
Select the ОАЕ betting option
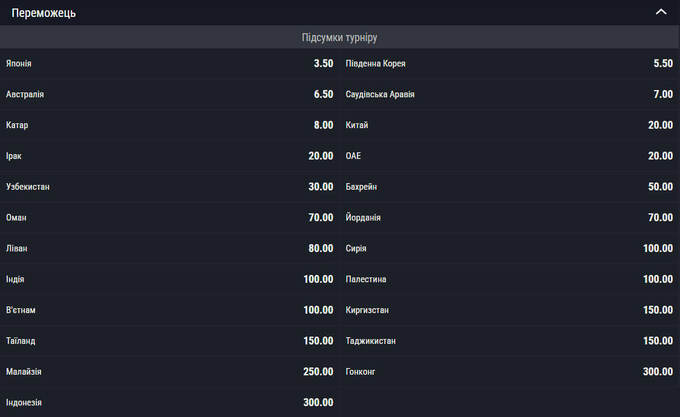tap(509, 156)
